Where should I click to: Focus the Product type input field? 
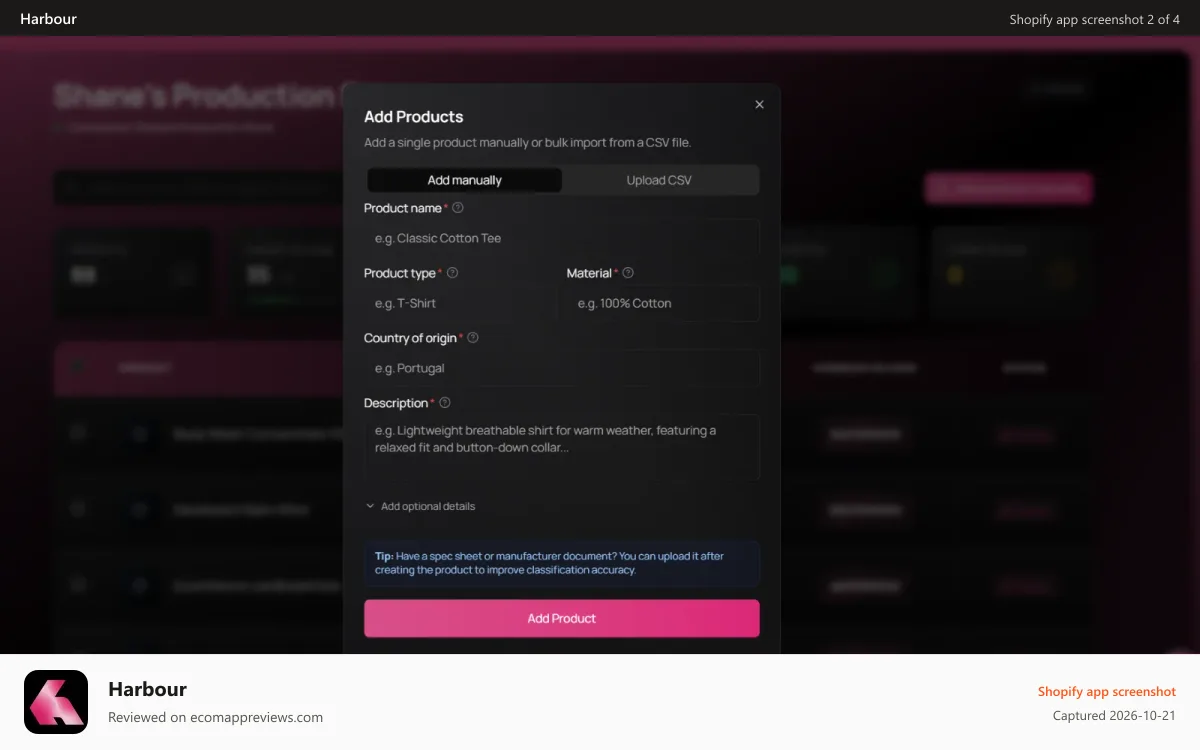coord(460,303)
